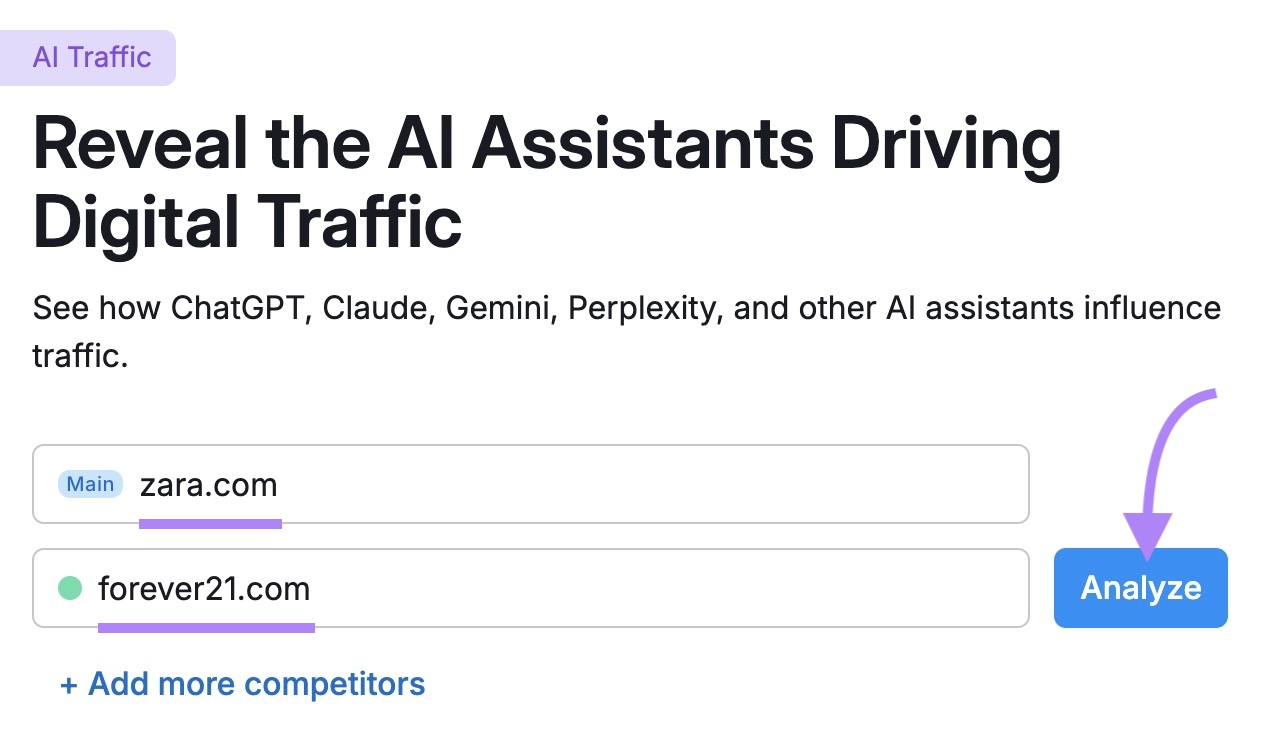1270x736 pixels.
Task: Click the purple underline below forever21.com
Action: pyautogui.click(x=207, y=628)
